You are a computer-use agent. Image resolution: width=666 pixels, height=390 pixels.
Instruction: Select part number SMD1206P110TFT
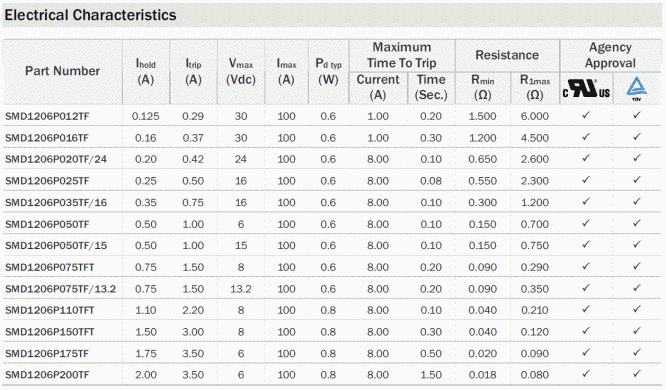pyautogui.click(x=50, y=310)
